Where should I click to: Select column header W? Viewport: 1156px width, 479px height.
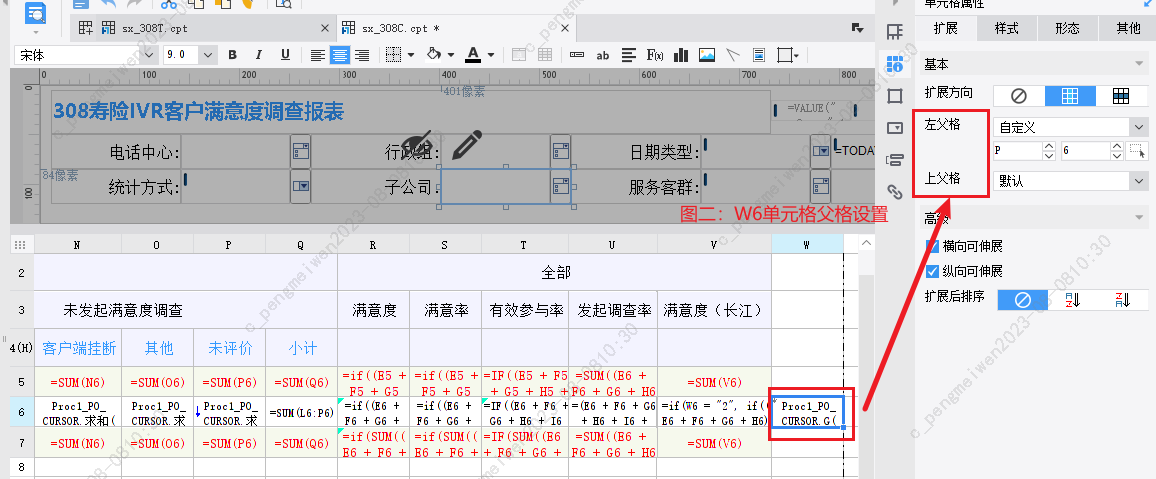(807, 245)
